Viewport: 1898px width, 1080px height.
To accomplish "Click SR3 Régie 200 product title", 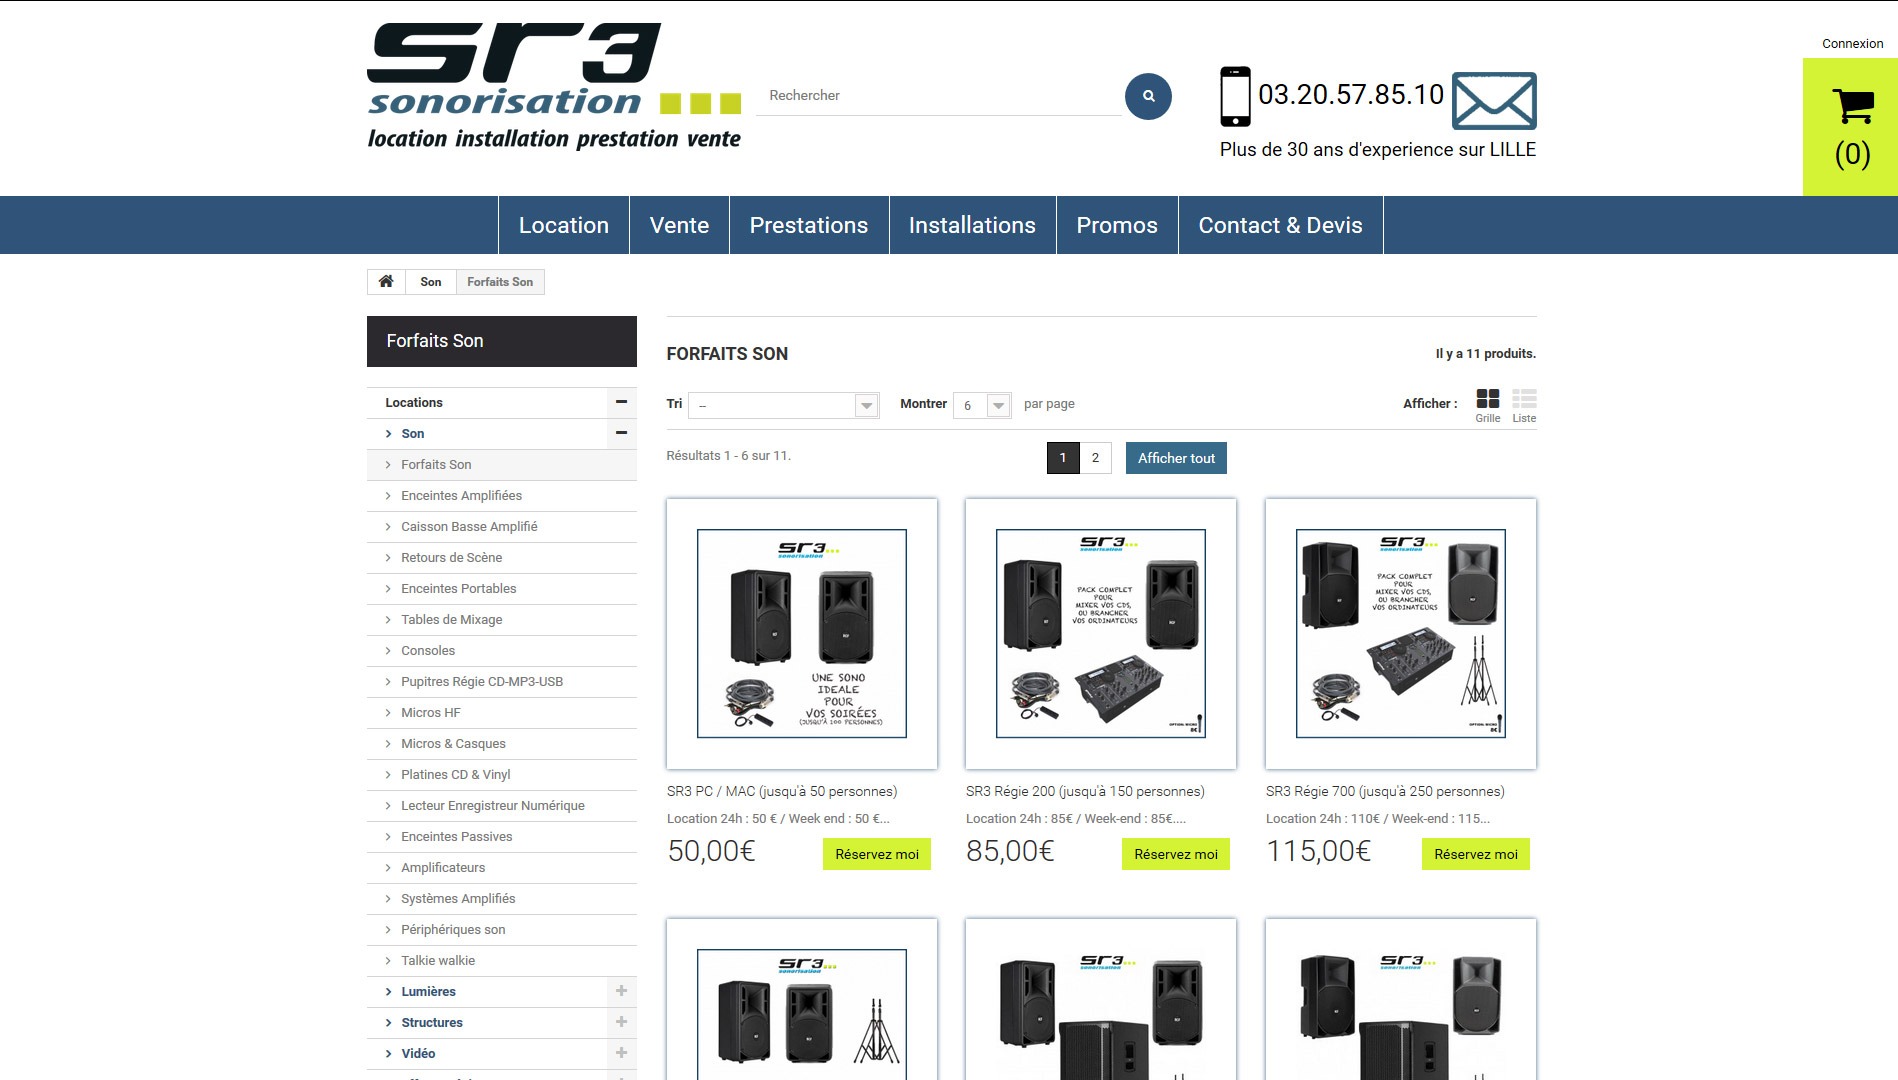I will (1085, 791).
